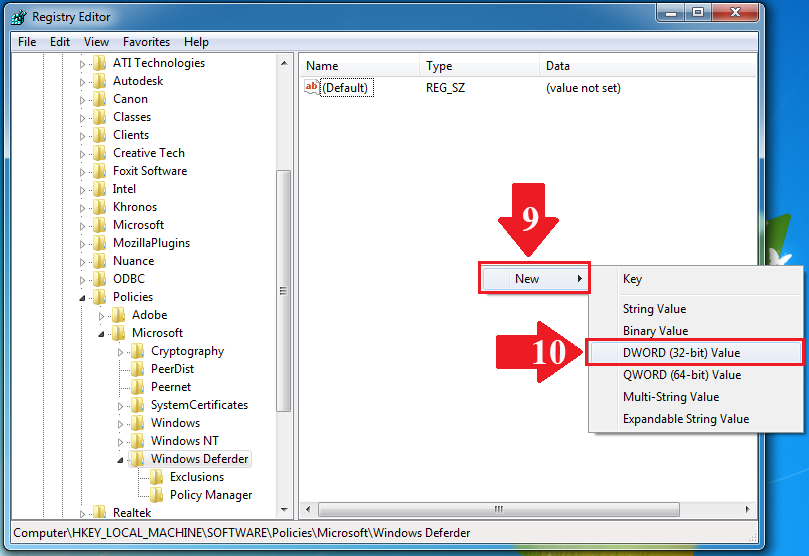Image resolution: width=809 pixels, height=556 pixels.
Task: Click the REG_SZ type cell
Action: (445, 88)
